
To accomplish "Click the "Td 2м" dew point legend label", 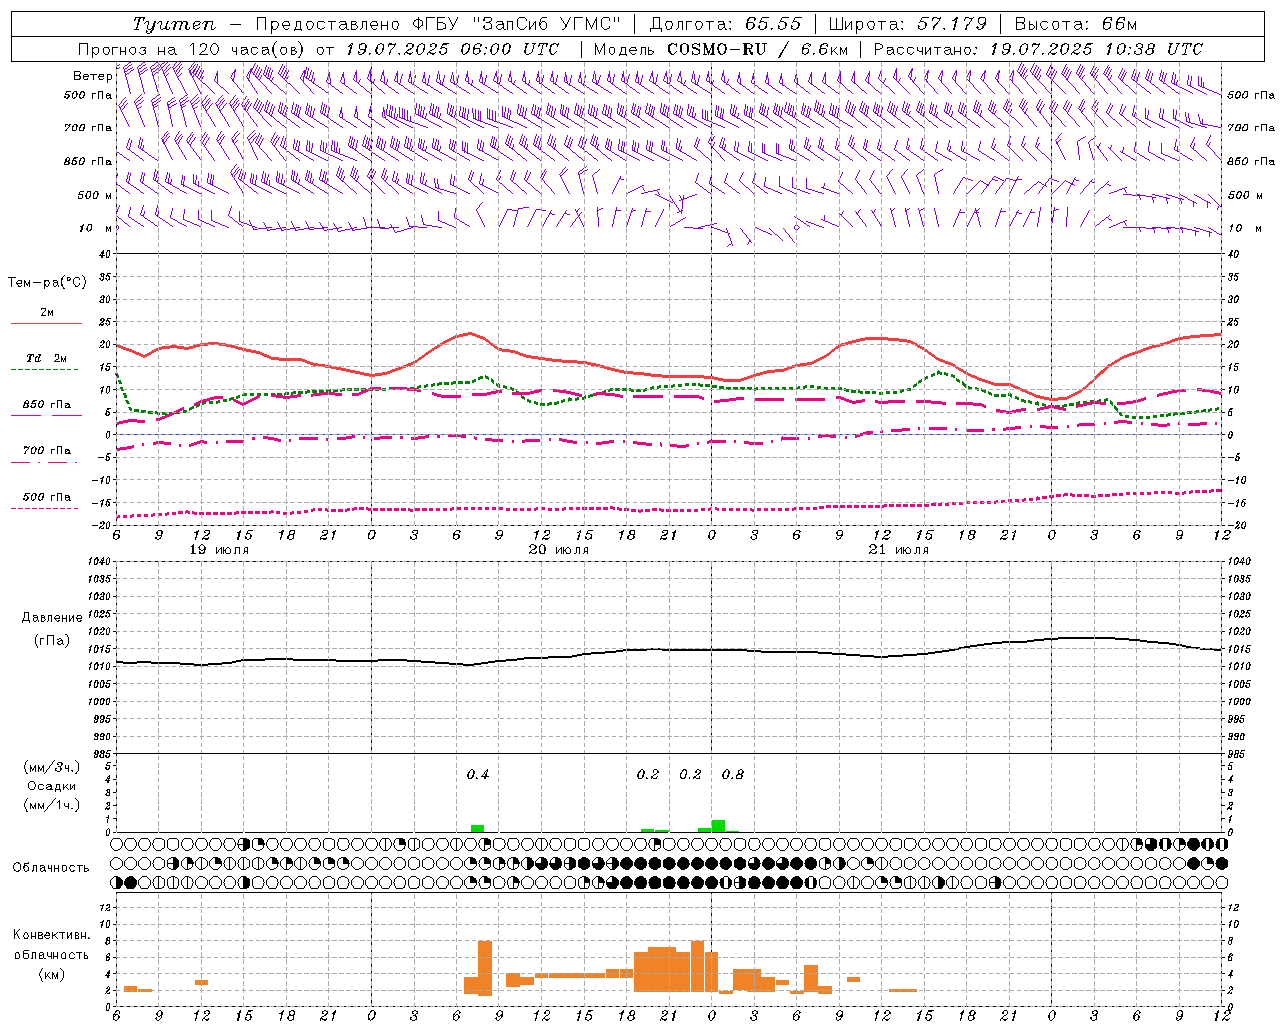I will click(46, 358).
